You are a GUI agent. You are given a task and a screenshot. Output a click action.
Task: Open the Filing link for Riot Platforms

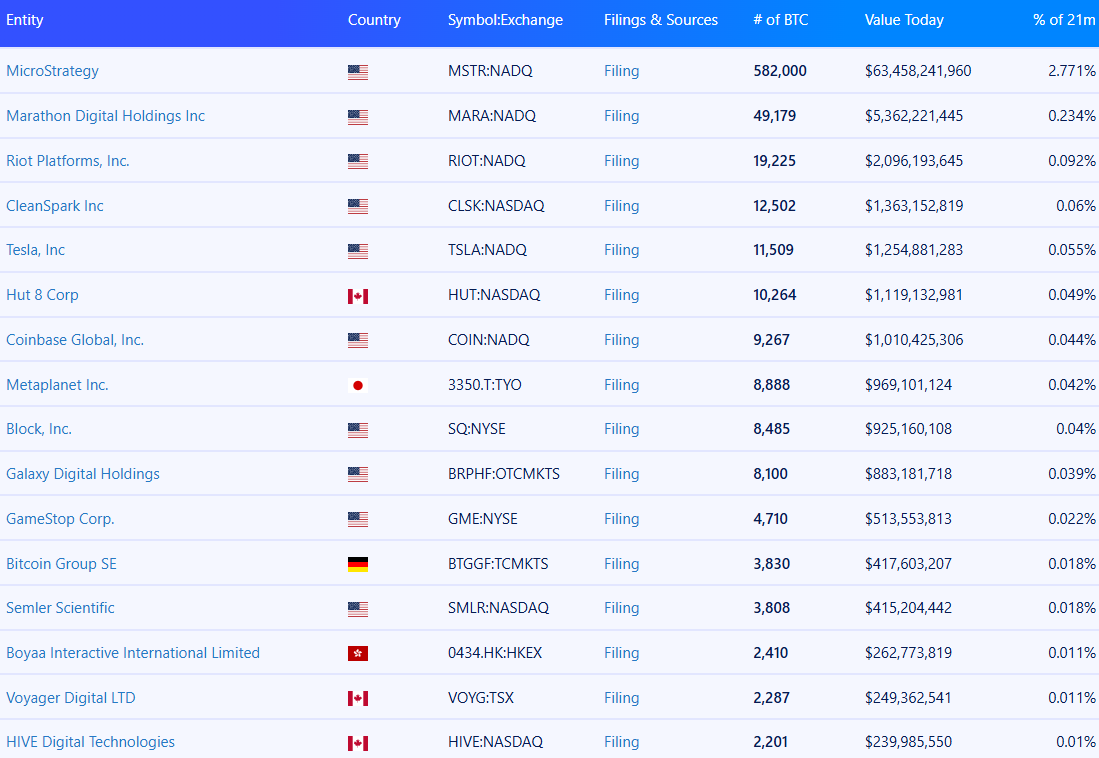point(622,161)
